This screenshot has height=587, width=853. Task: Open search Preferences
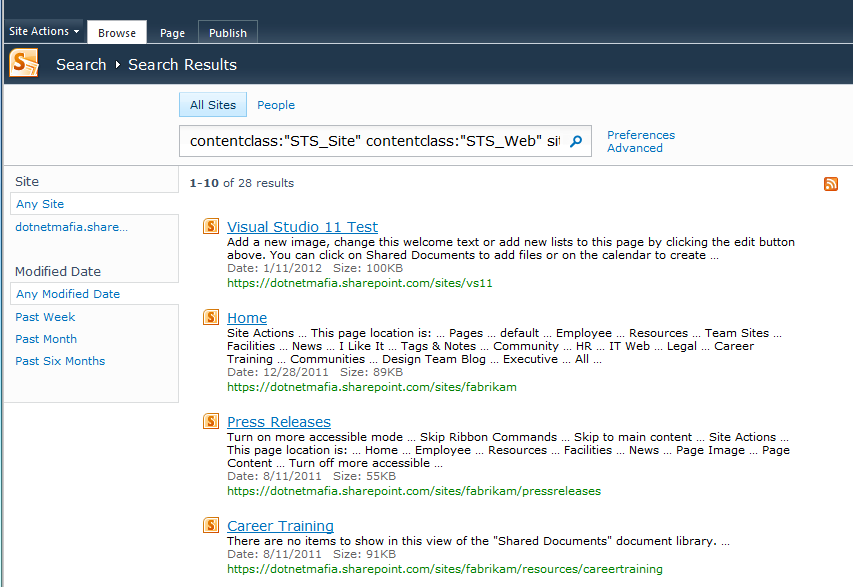click(641, 135)
